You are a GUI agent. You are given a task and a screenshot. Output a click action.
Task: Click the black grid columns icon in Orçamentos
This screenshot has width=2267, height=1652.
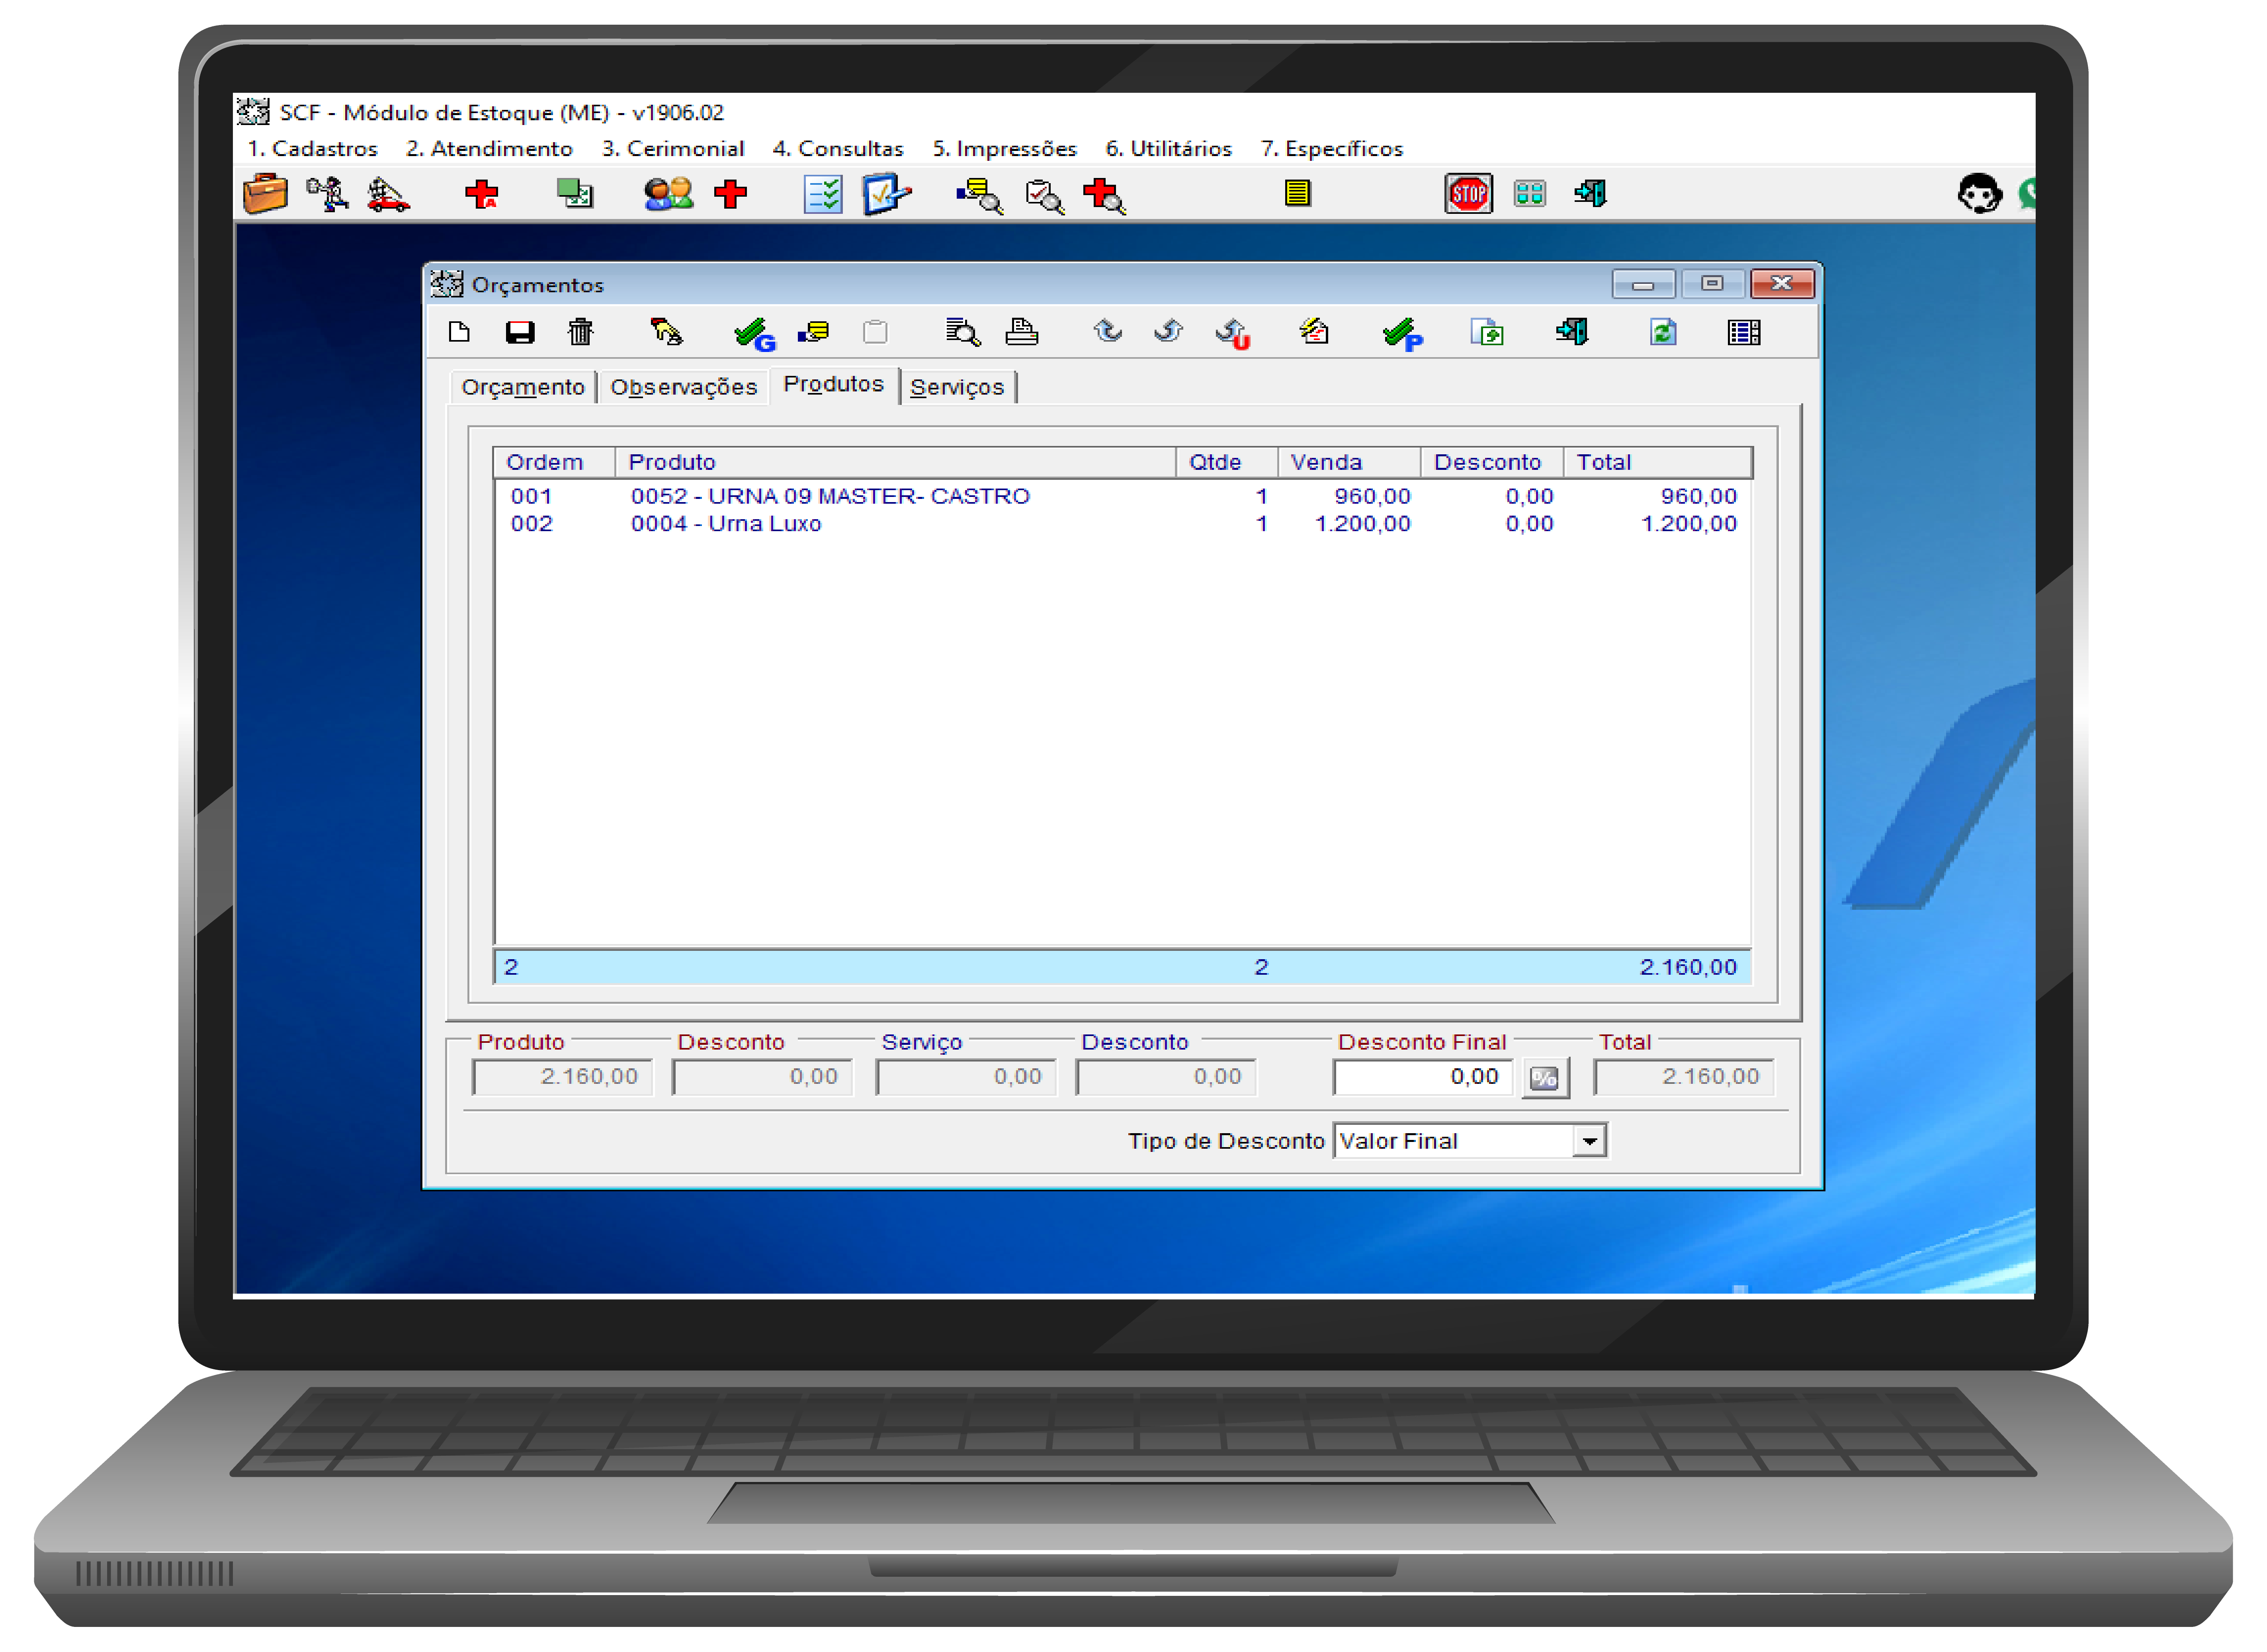click(x=1743, y=332)
